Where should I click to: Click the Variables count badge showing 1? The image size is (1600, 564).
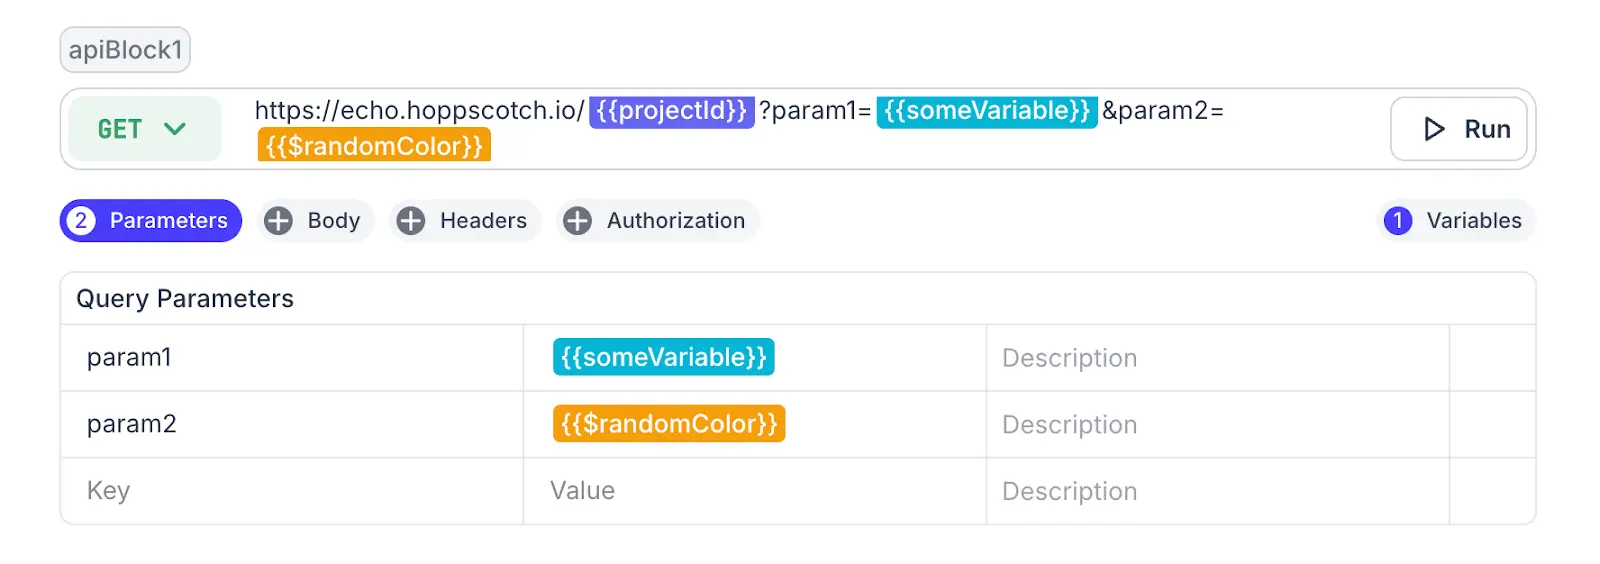coord(1398,221)
